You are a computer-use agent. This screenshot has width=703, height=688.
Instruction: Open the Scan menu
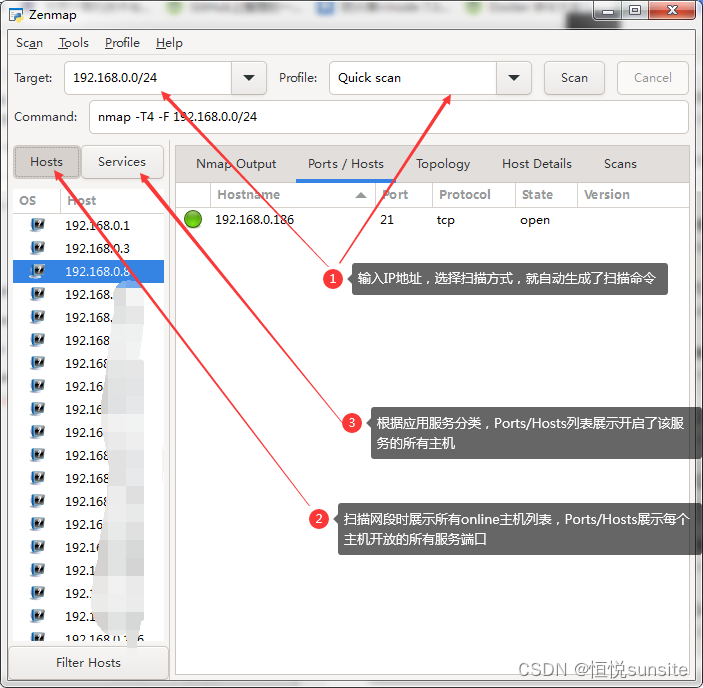click(x=30, y=43)
